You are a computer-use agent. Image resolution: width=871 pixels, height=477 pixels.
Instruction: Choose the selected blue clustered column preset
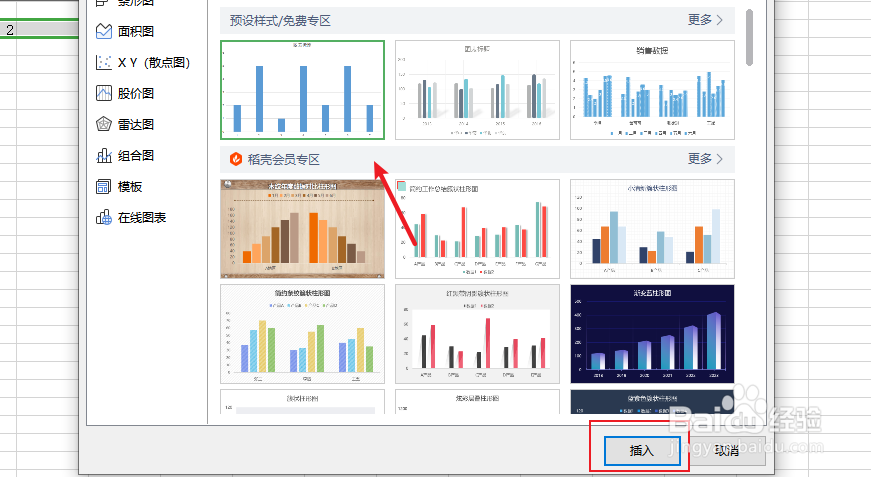[302, 89]
